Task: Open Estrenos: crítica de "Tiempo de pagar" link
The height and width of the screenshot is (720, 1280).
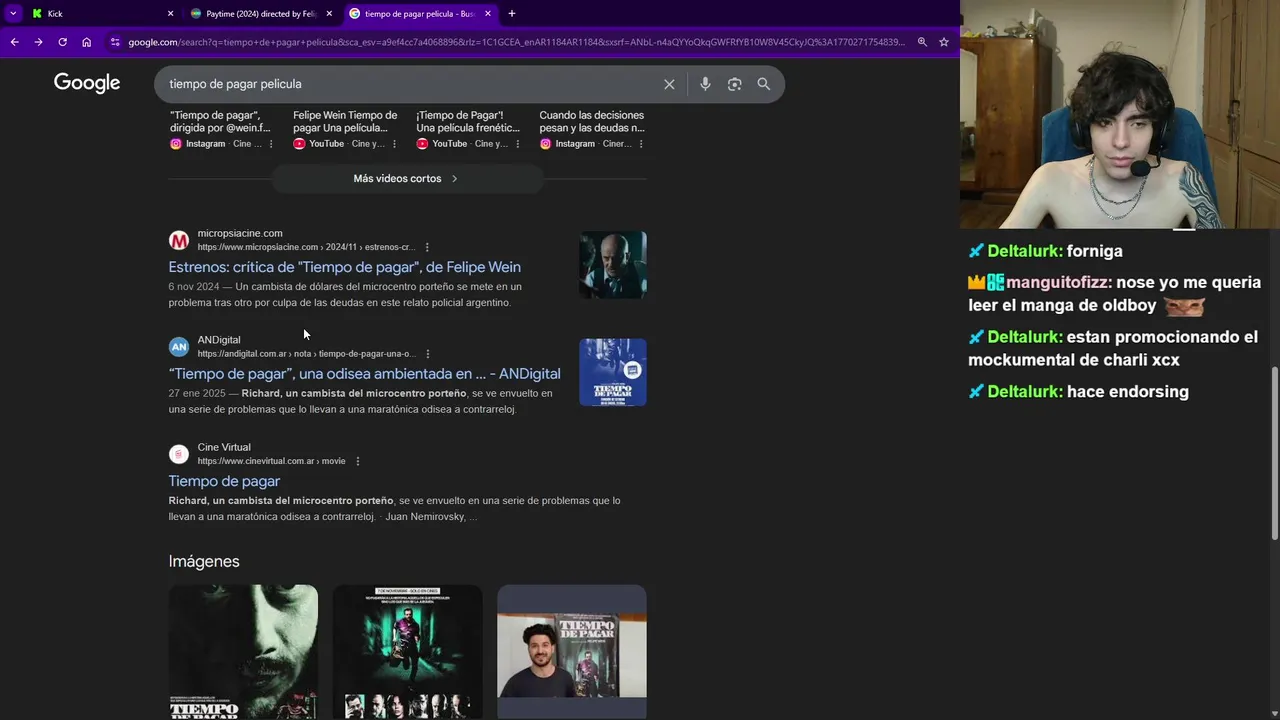Action: (344, 267)
